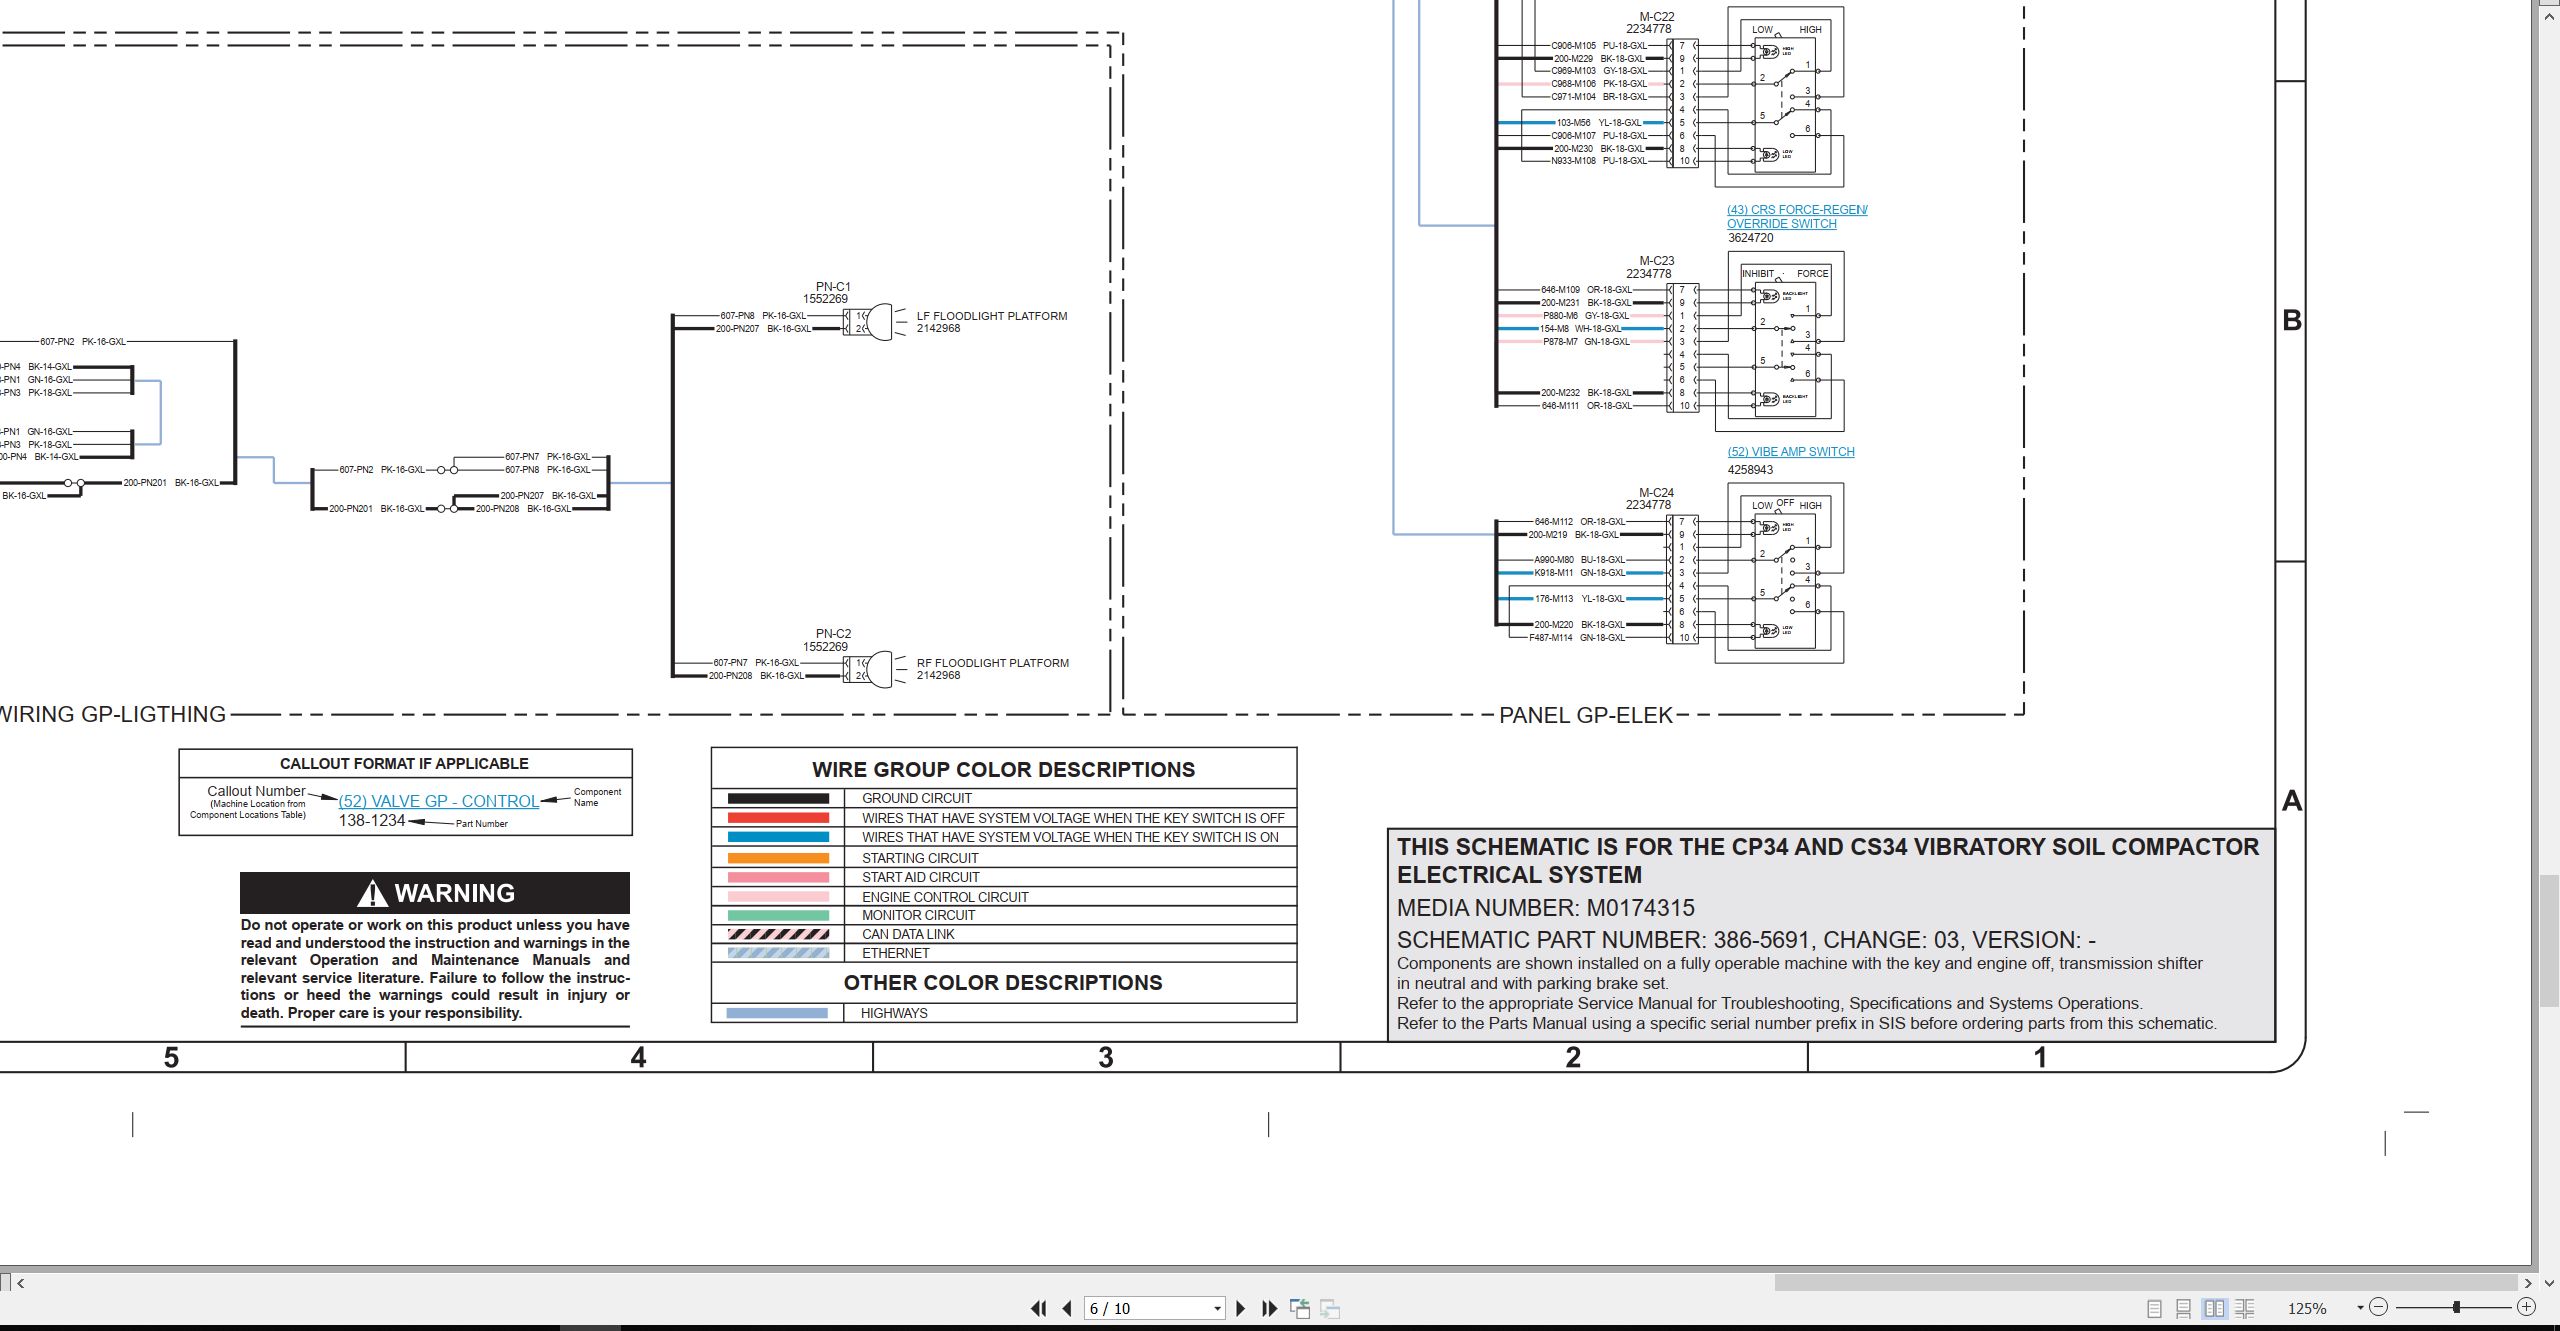This screenshot has width=2560, height=1331.
Task: Click the PANEL GP-ELEK label
Action: pos(1585,715)
